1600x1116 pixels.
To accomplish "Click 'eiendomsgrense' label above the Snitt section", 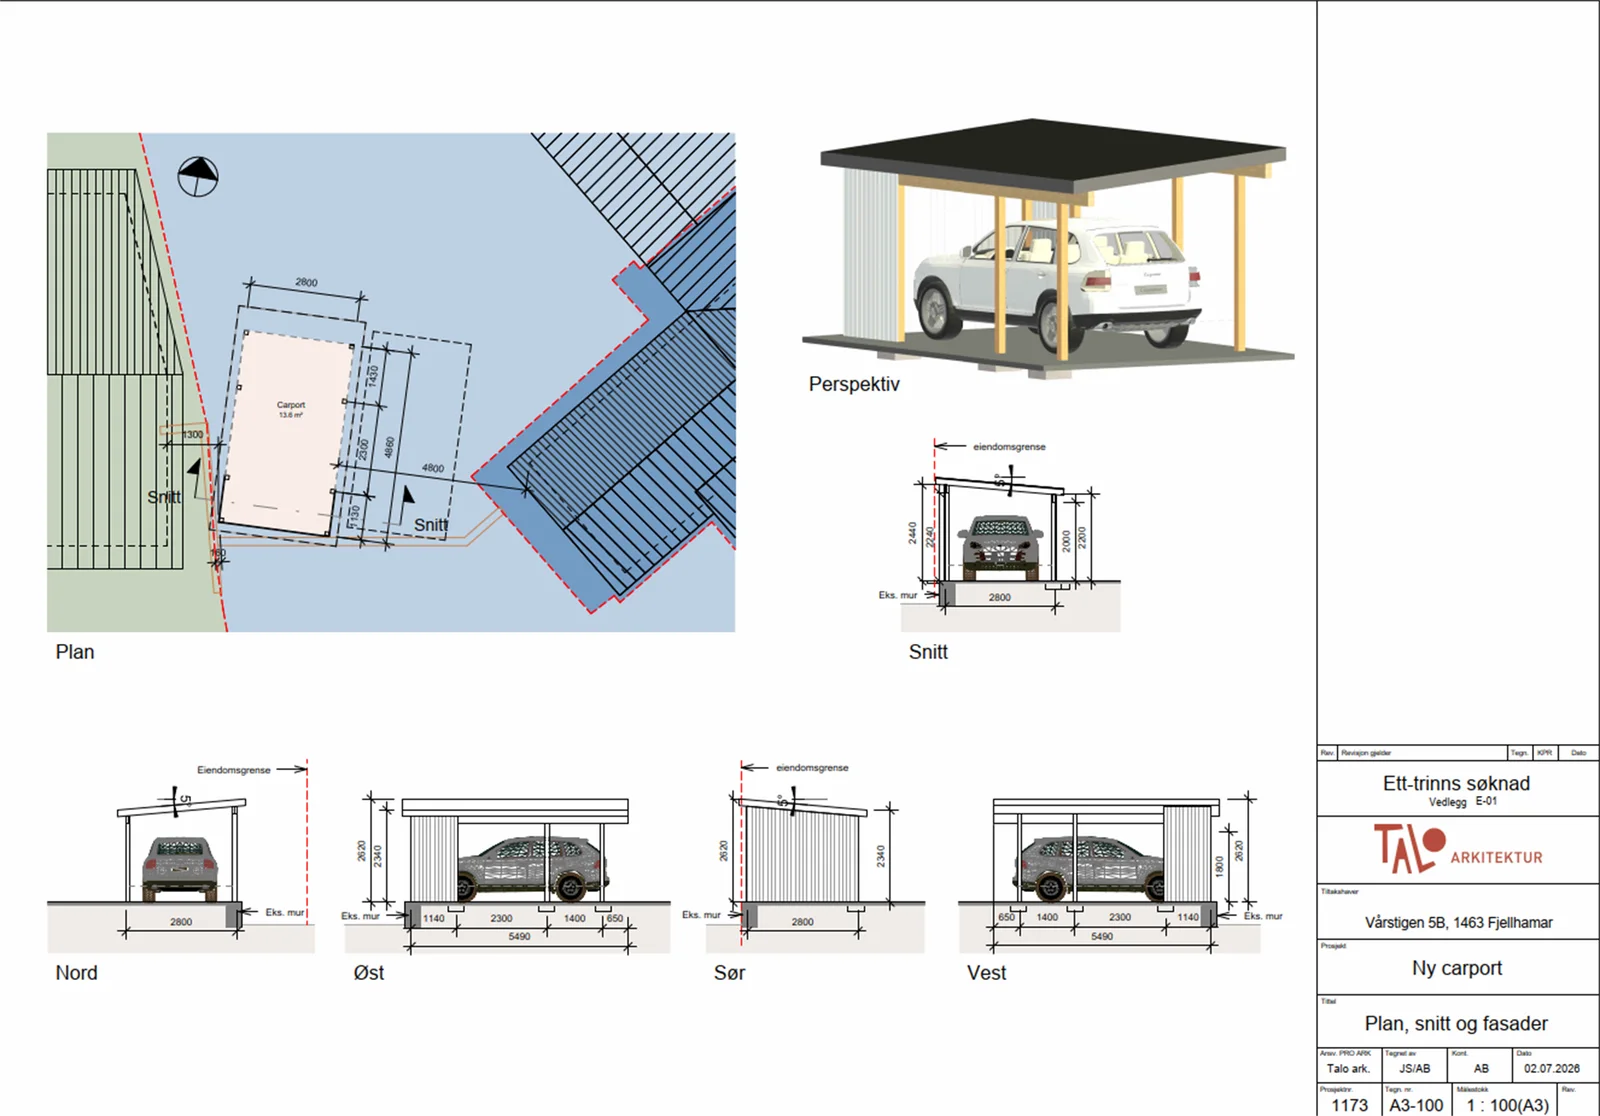I will point(1009,447).
